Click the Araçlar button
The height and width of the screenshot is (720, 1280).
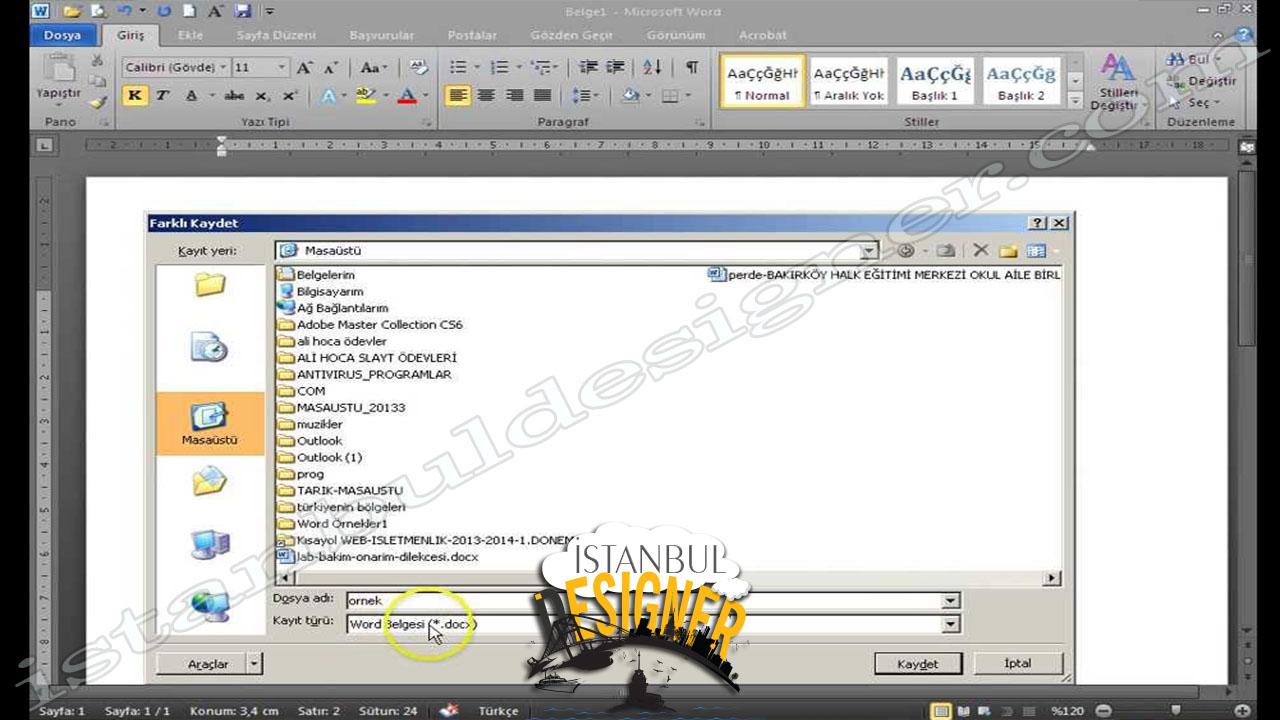208,663
